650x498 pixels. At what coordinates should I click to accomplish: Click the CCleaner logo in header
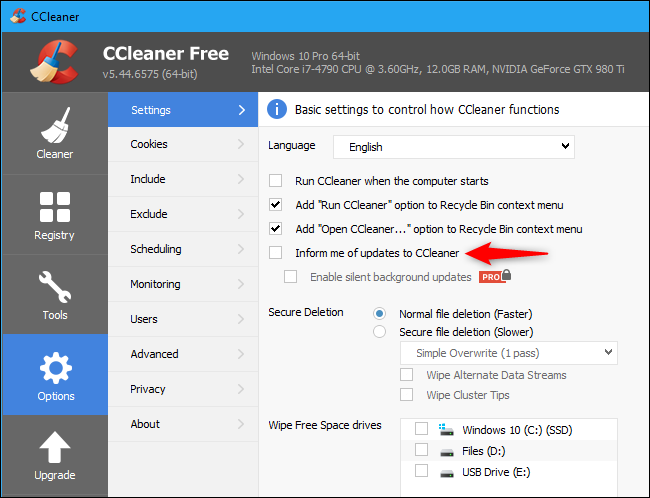click(54, 62)
